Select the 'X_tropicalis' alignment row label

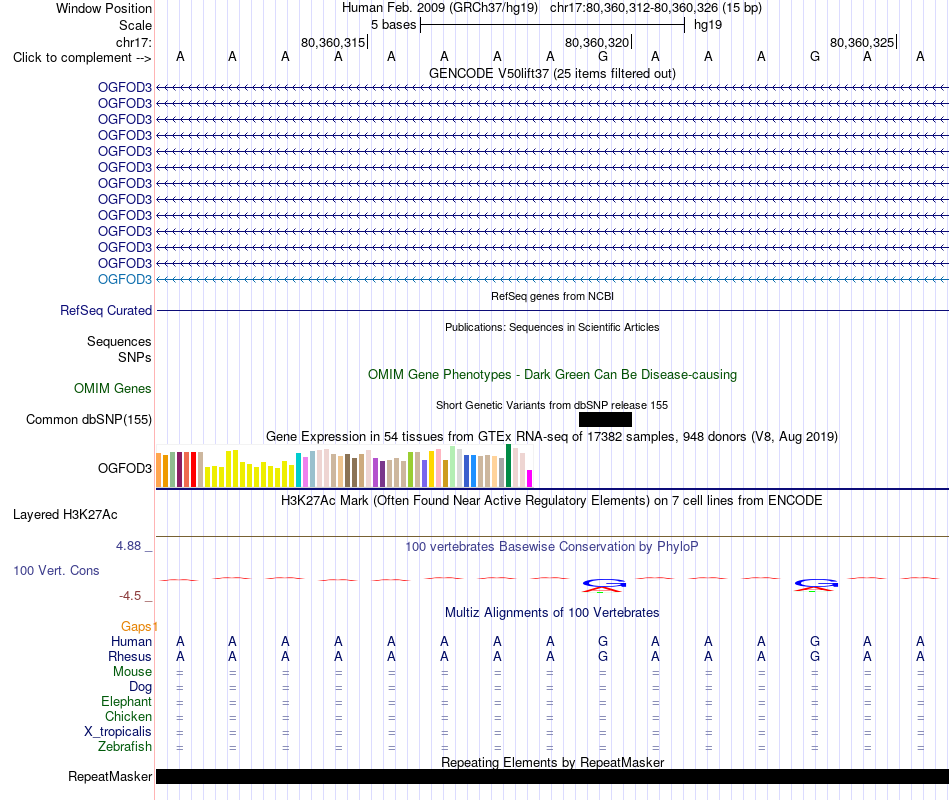pyautogui.click(x=118, y=732)
